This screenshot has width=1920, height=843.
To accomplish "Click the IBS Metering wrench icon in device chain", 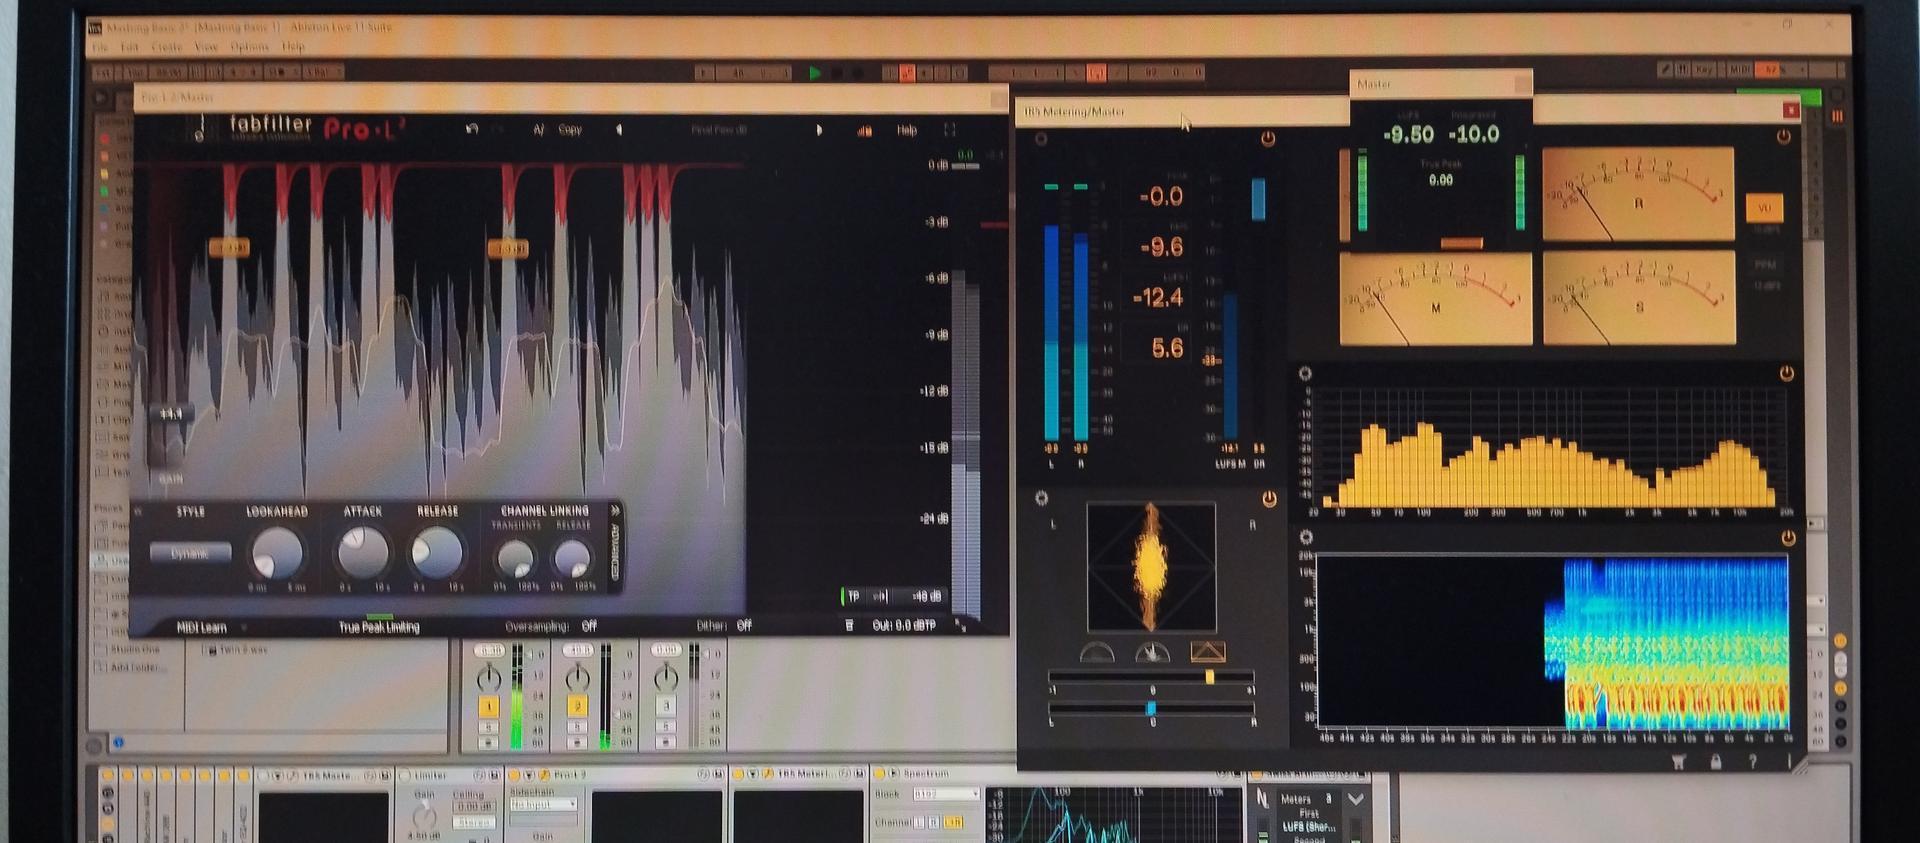I will tap(768, 774).
